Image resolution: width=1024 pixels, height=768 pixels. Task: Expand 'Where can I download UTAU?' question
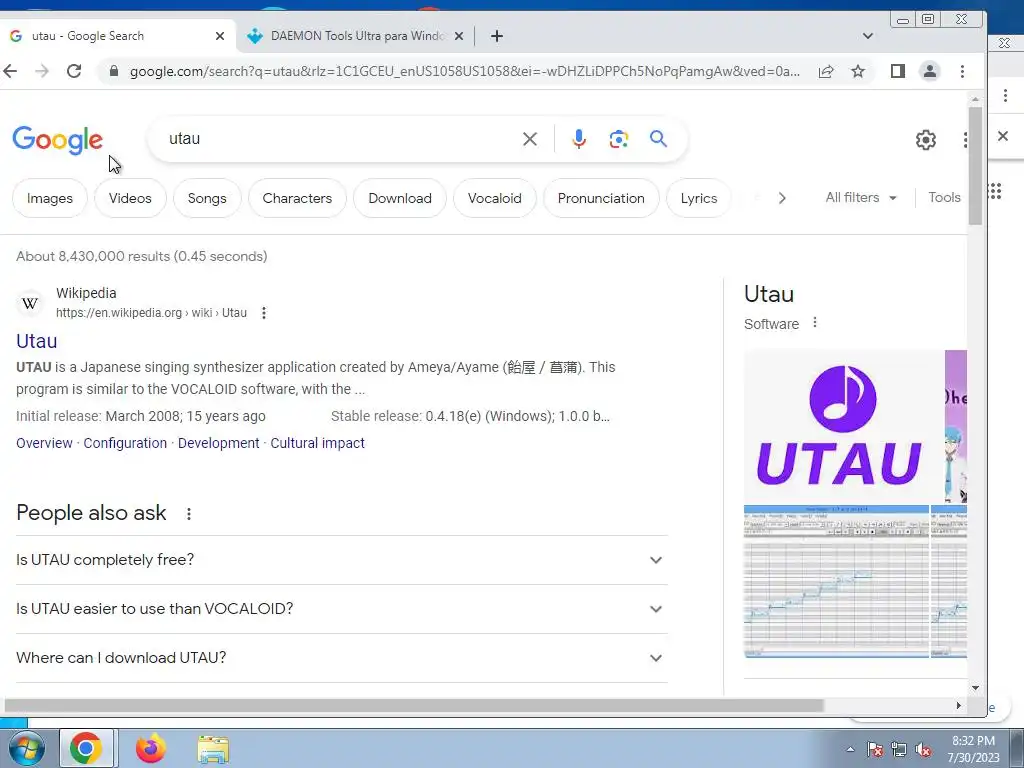(342, 658)
